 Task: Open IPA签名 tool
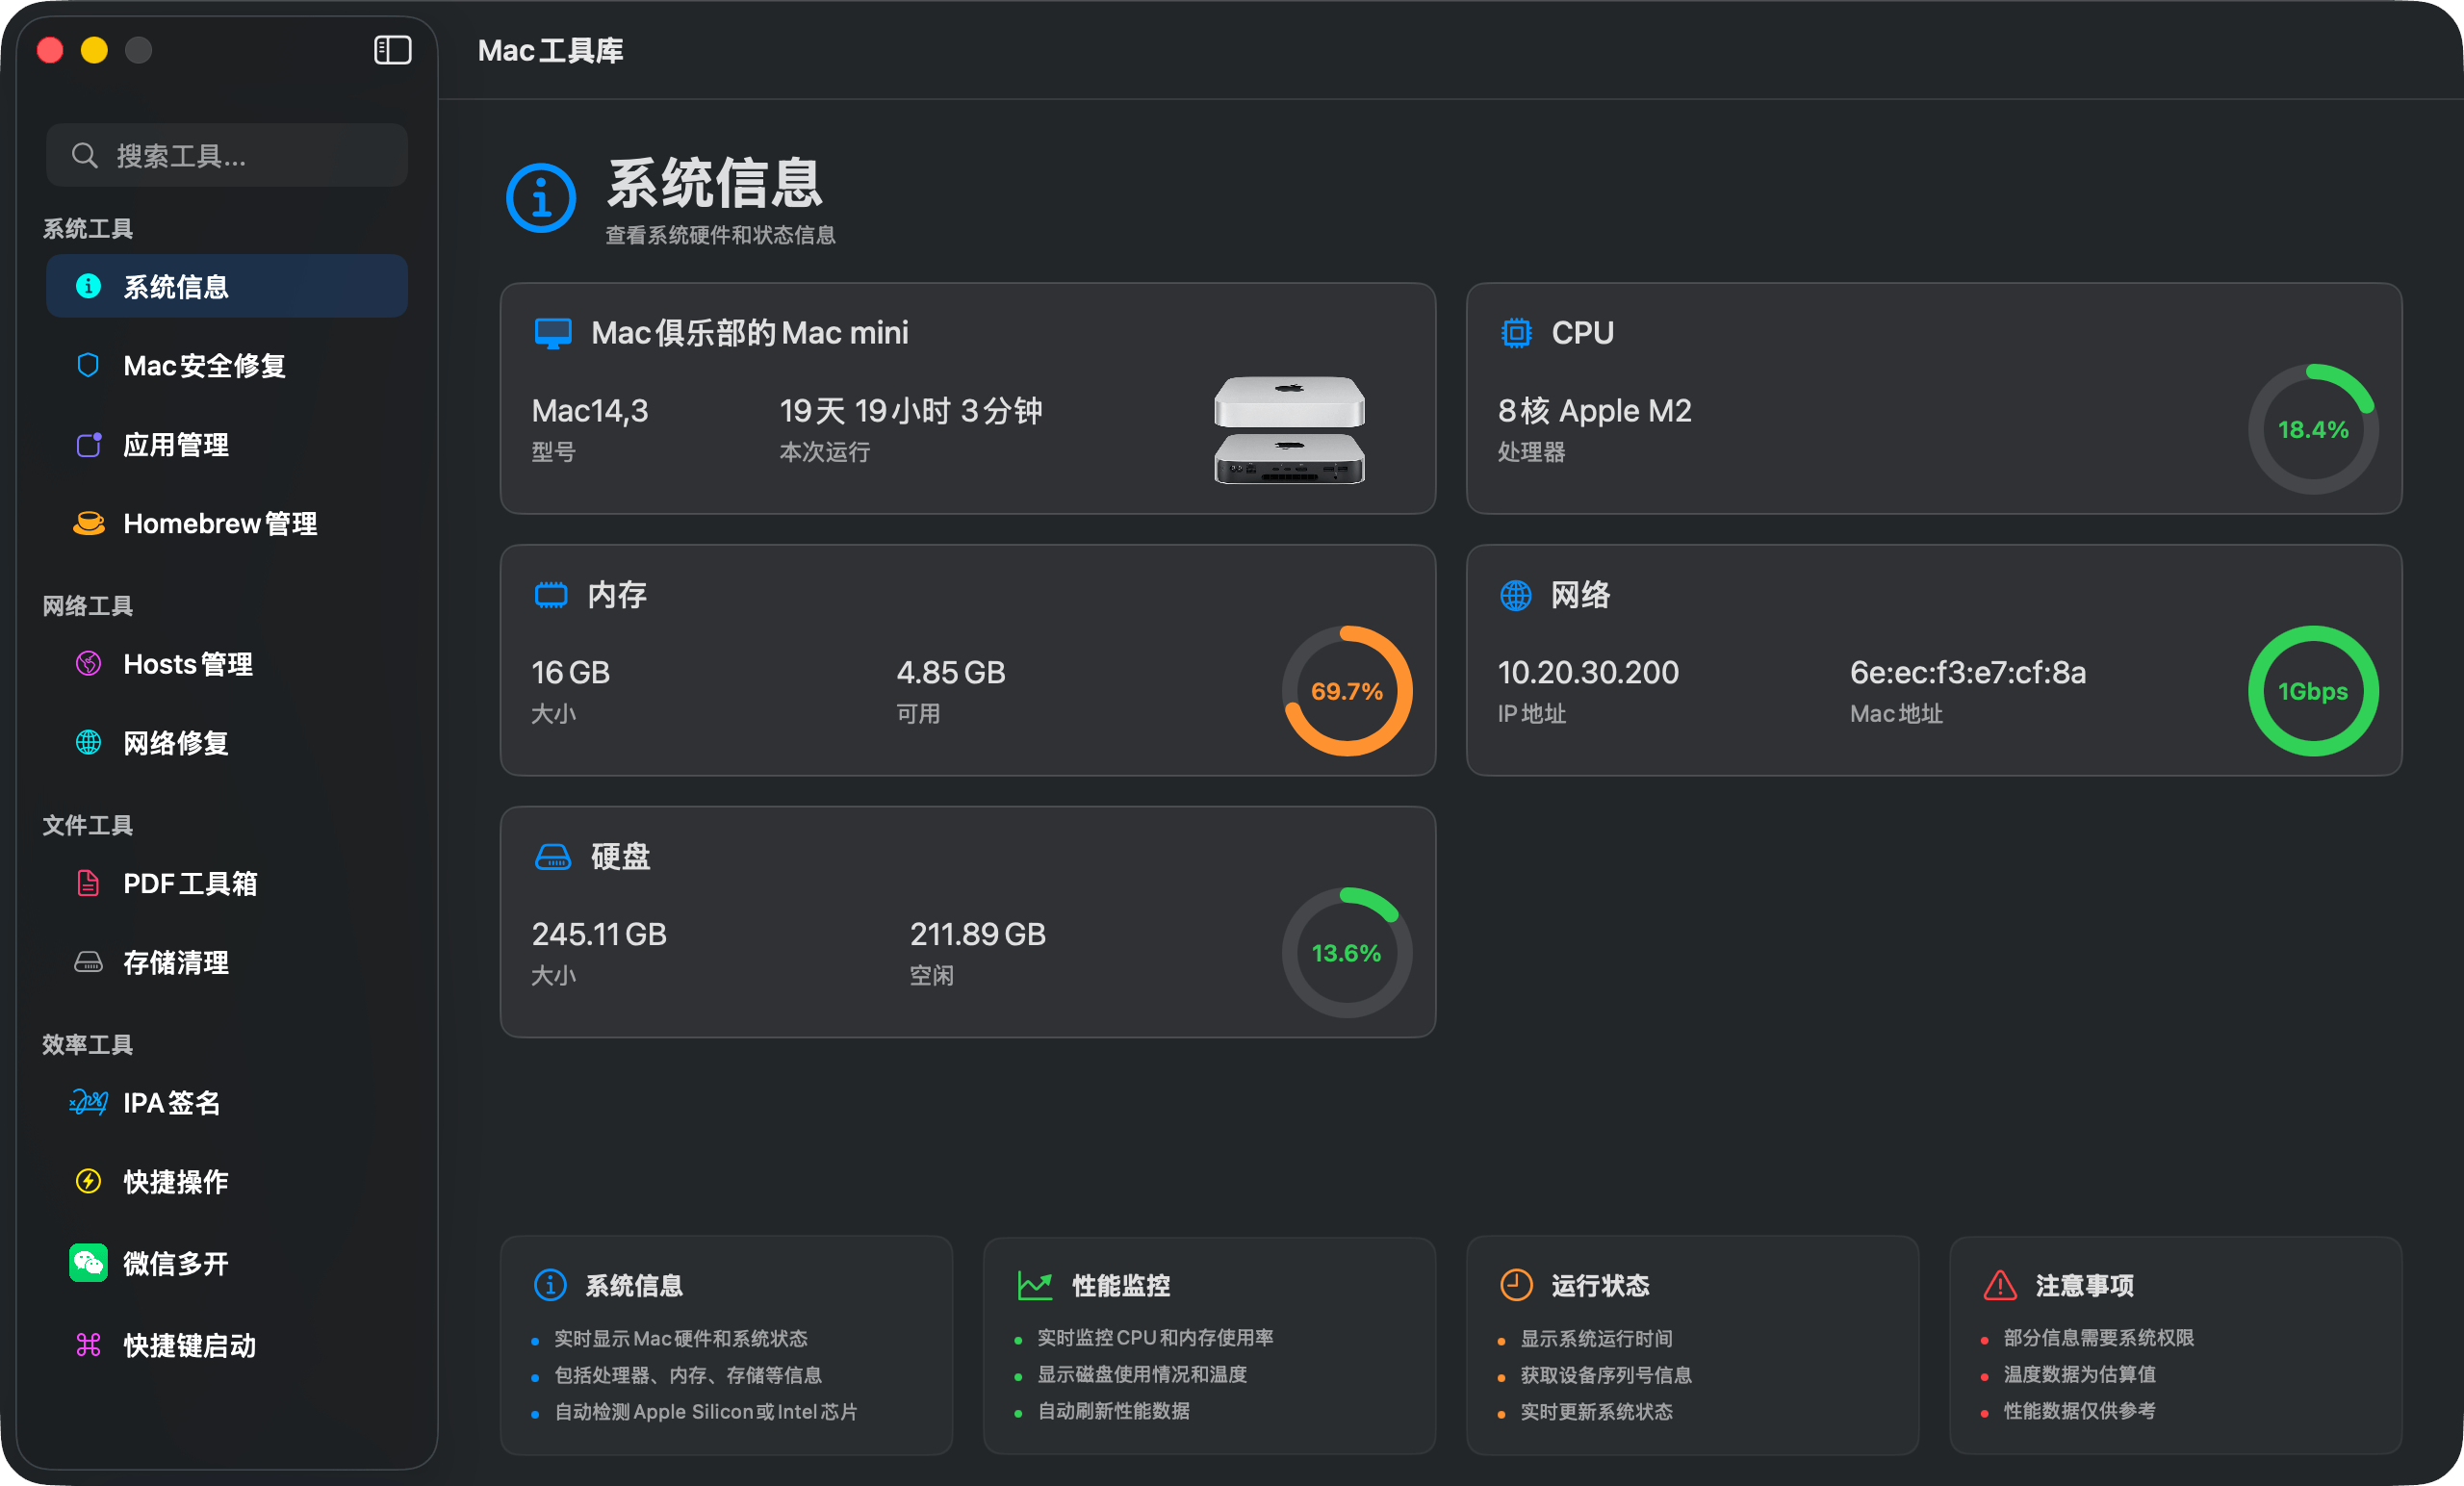[x=170, y=1102]
